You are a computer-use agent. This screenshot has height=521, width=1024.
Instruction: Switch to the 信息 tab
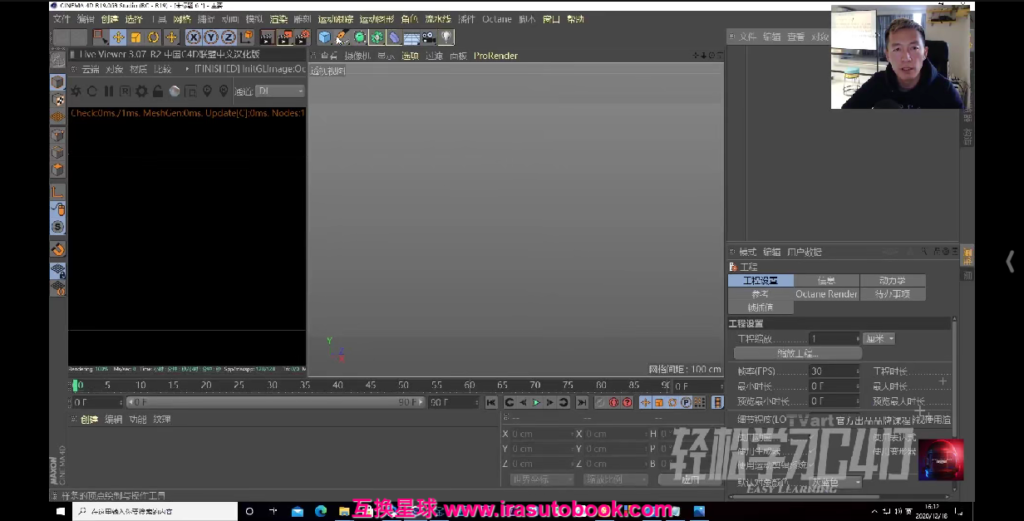pyautogui.click(x=826, y=281)
